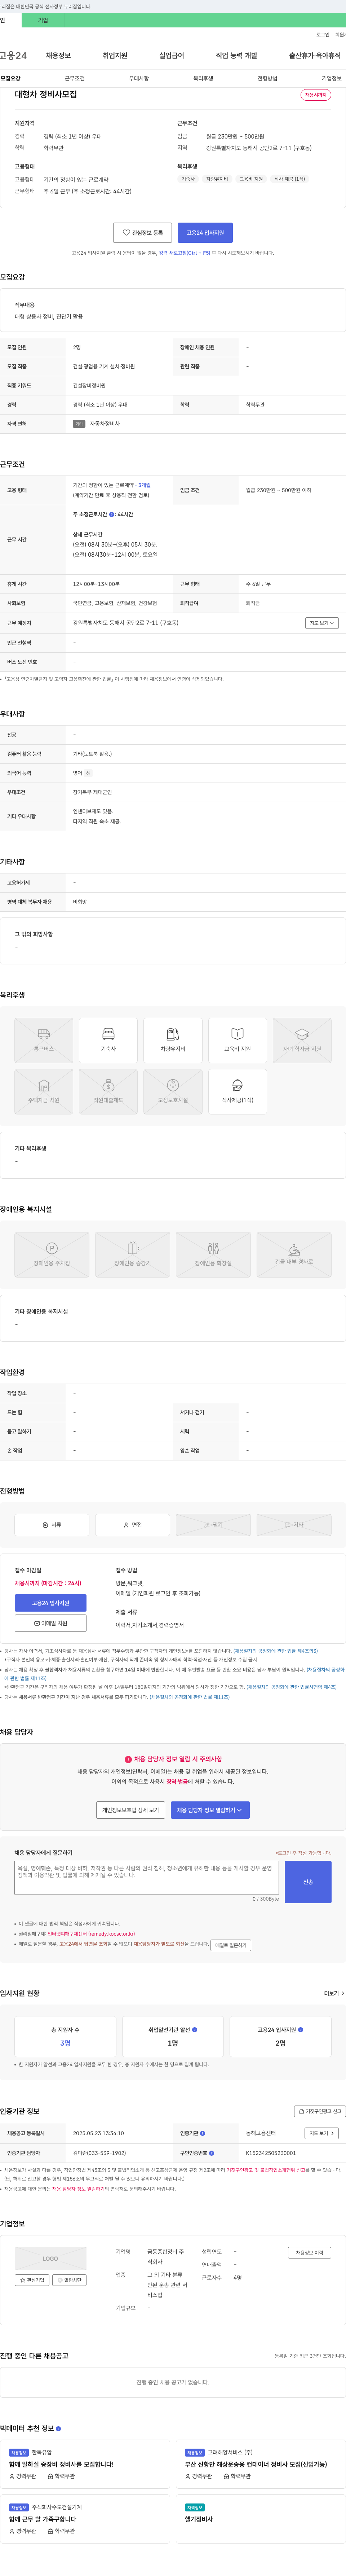Expand 지도 보기 beside 동해고용센터

coord(321,2133)
